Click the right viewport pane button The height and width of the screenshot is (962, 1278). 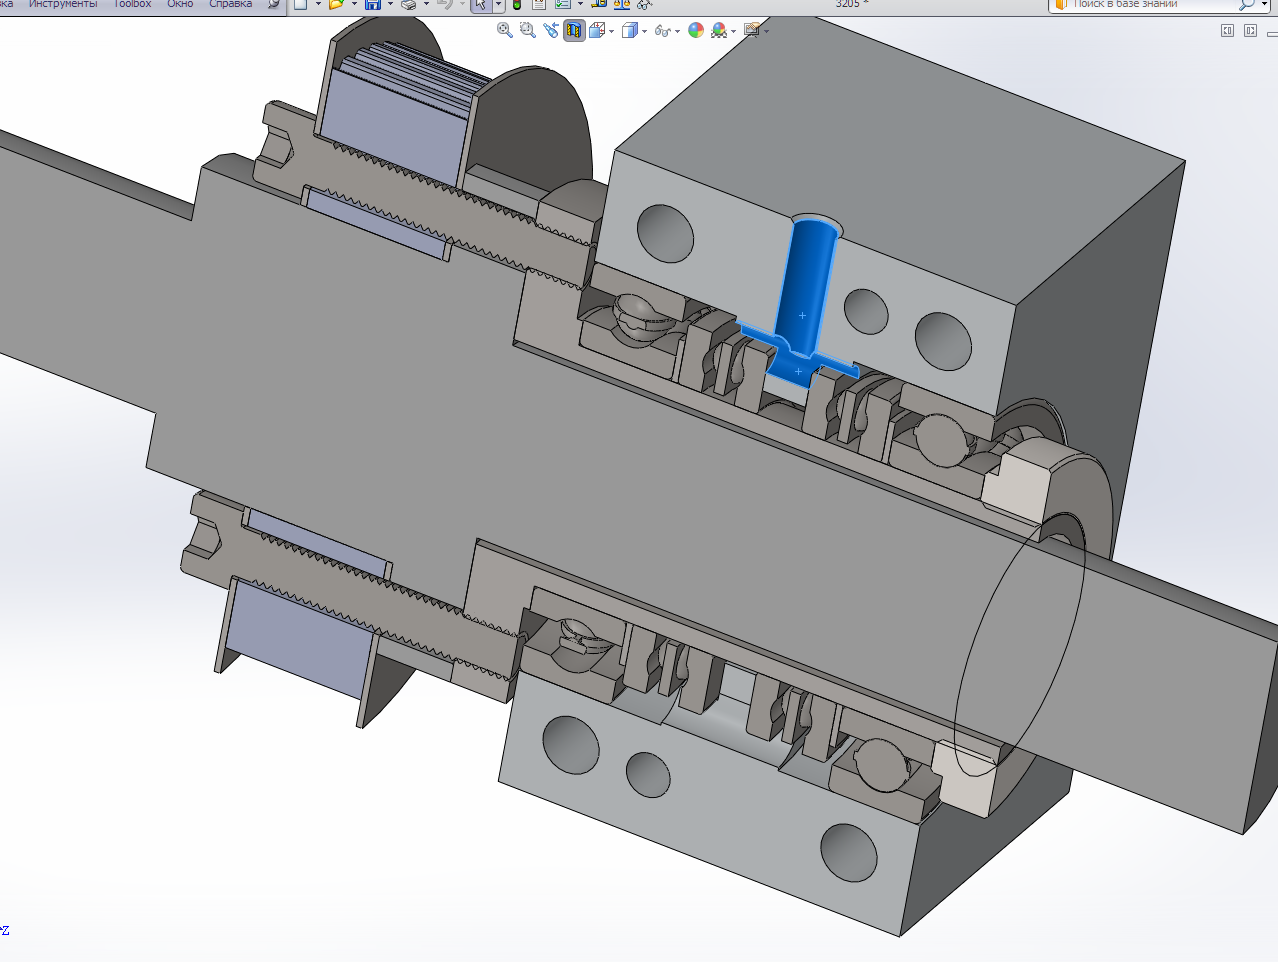(x=1250, y=31)
